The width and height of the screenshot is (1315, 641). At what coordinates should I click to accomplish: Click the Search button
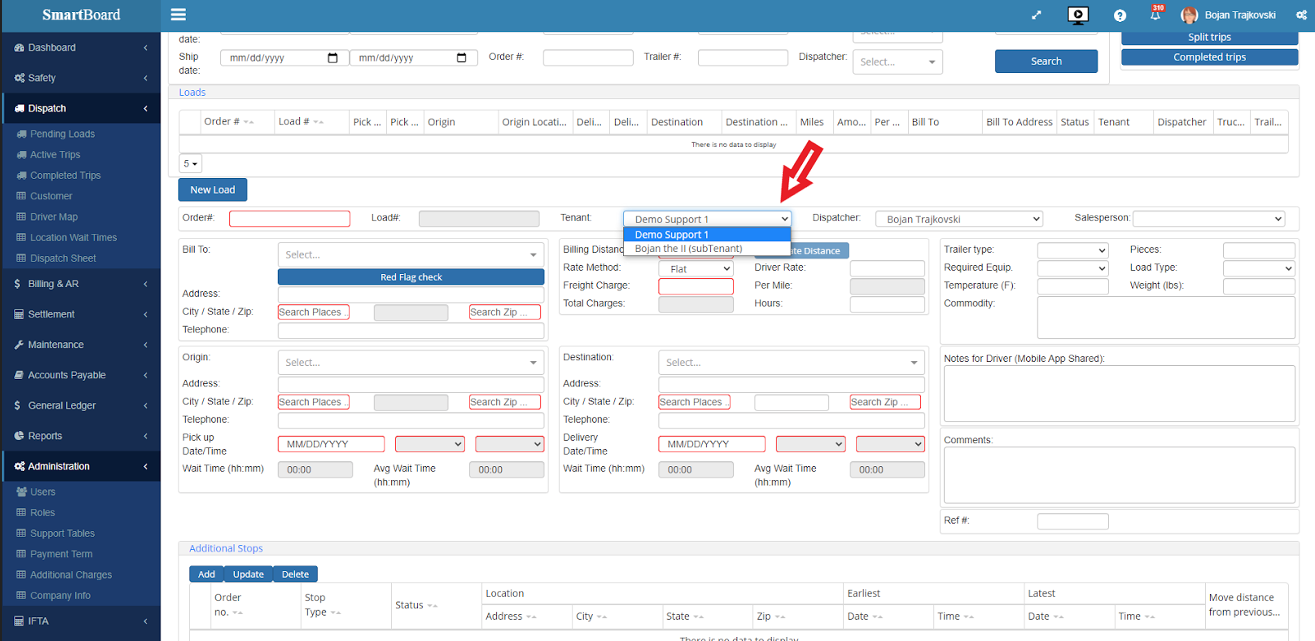coord(1046,61)
